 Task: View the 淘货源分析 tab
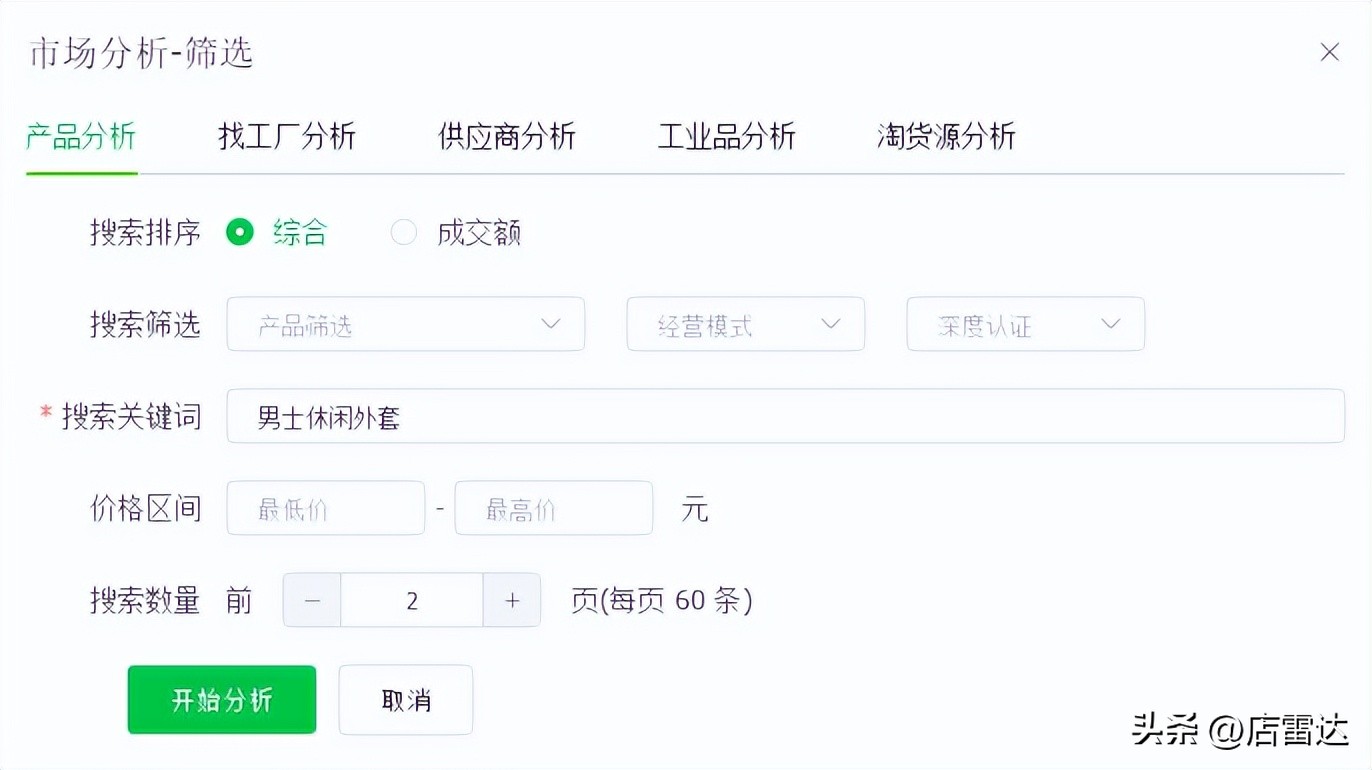(945, 137)
